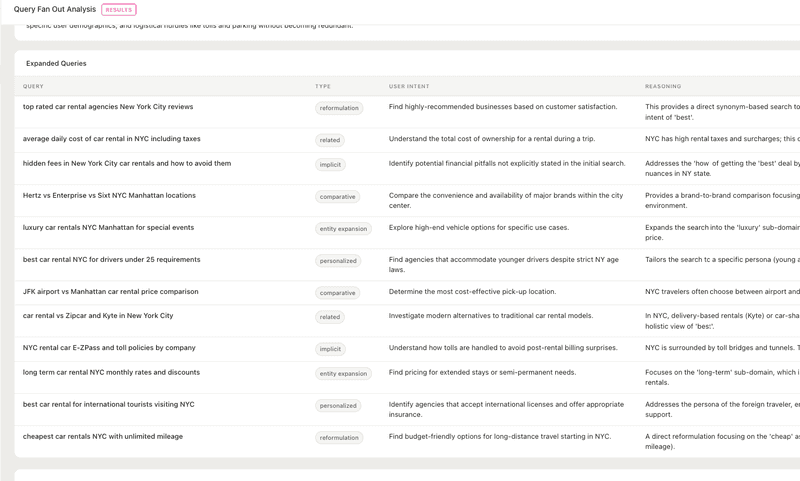Select 'cheapest car rentals NYC unlimited mileage' query
Screen dimensions: 800x481
(x=103, y=436)
